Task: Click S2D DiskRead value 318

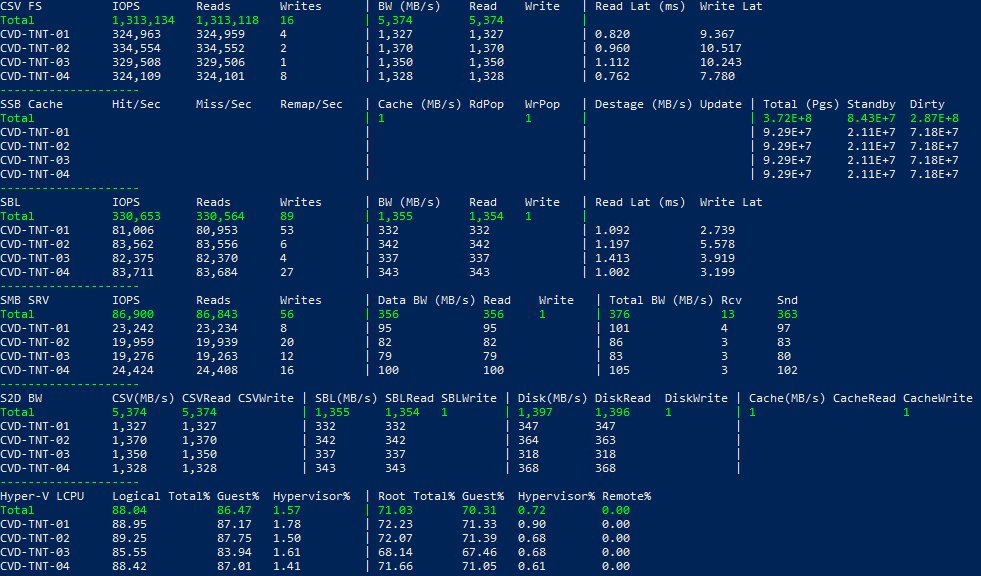Action: tap(605, 455)
